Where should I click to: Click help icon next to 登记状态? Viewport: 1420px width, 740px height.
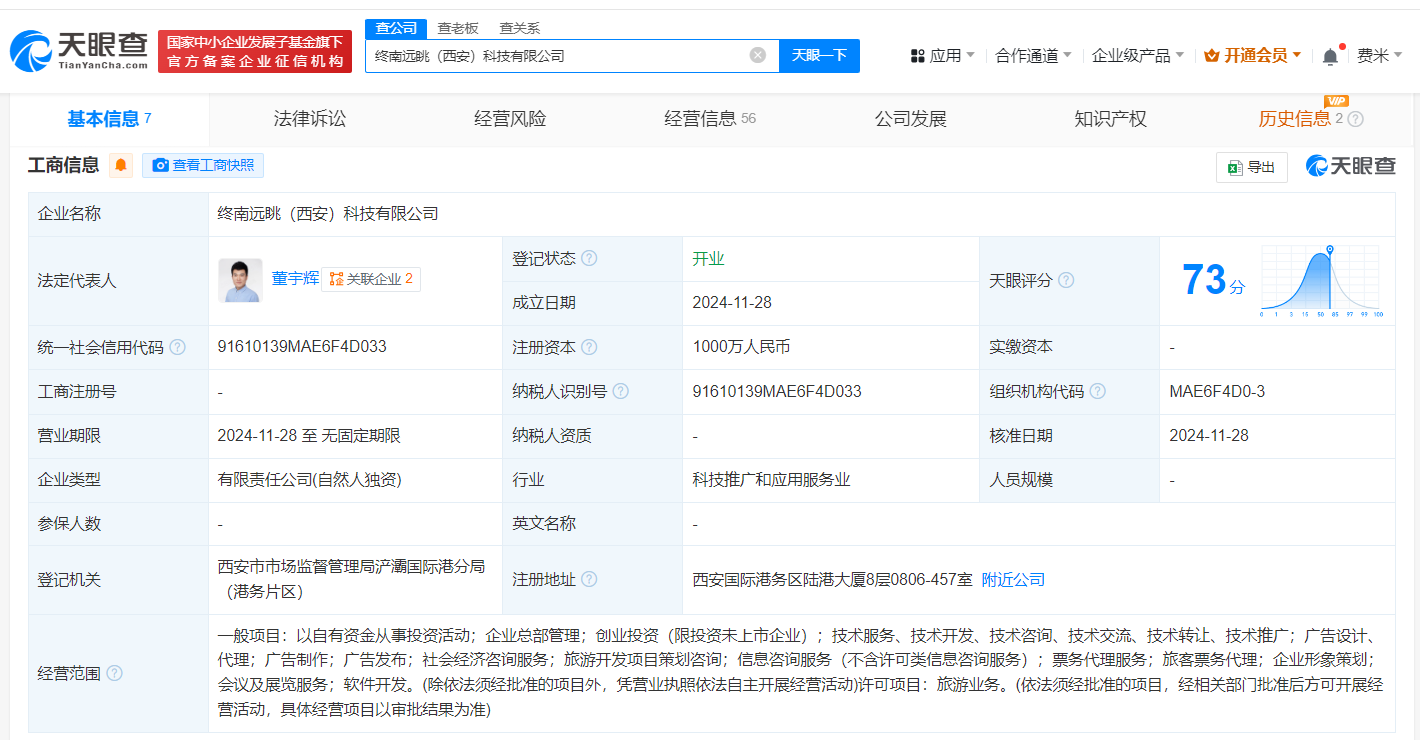589,258
